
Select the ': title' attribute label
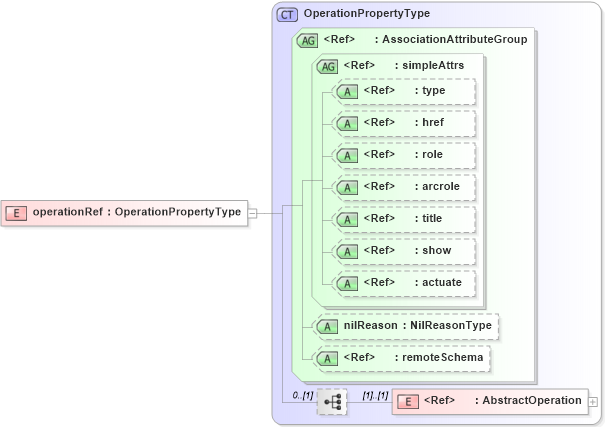pos(428,218)
